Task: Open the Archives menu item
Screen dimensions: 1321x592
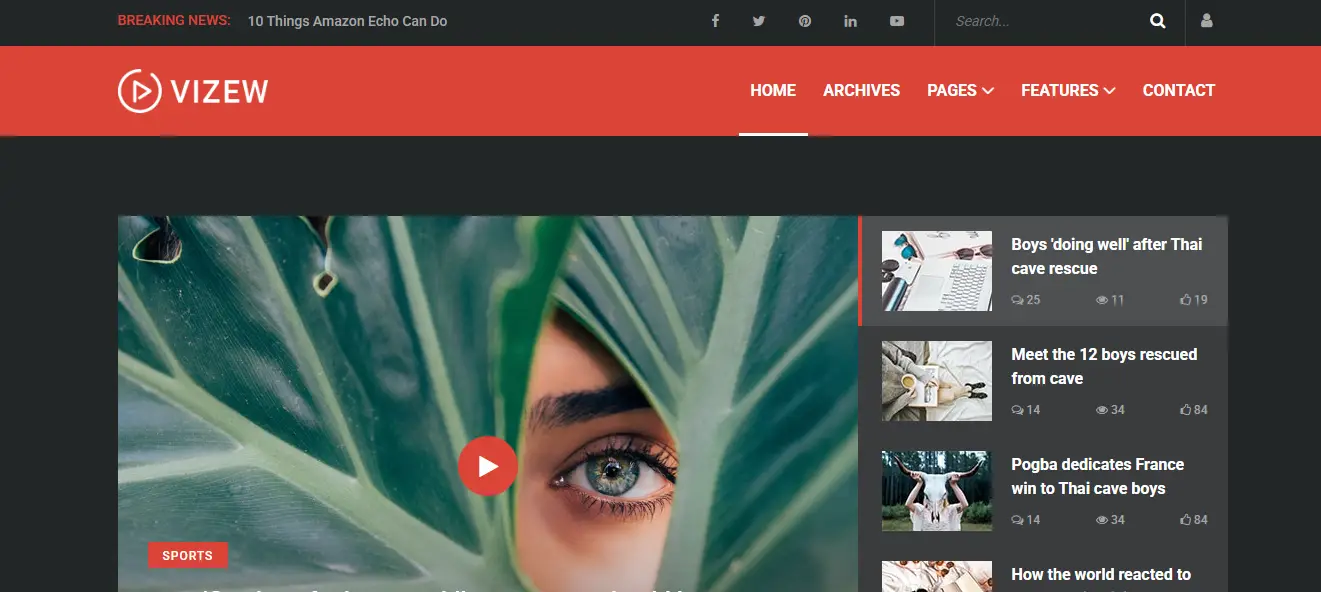Action: click(x=861, y=90)
